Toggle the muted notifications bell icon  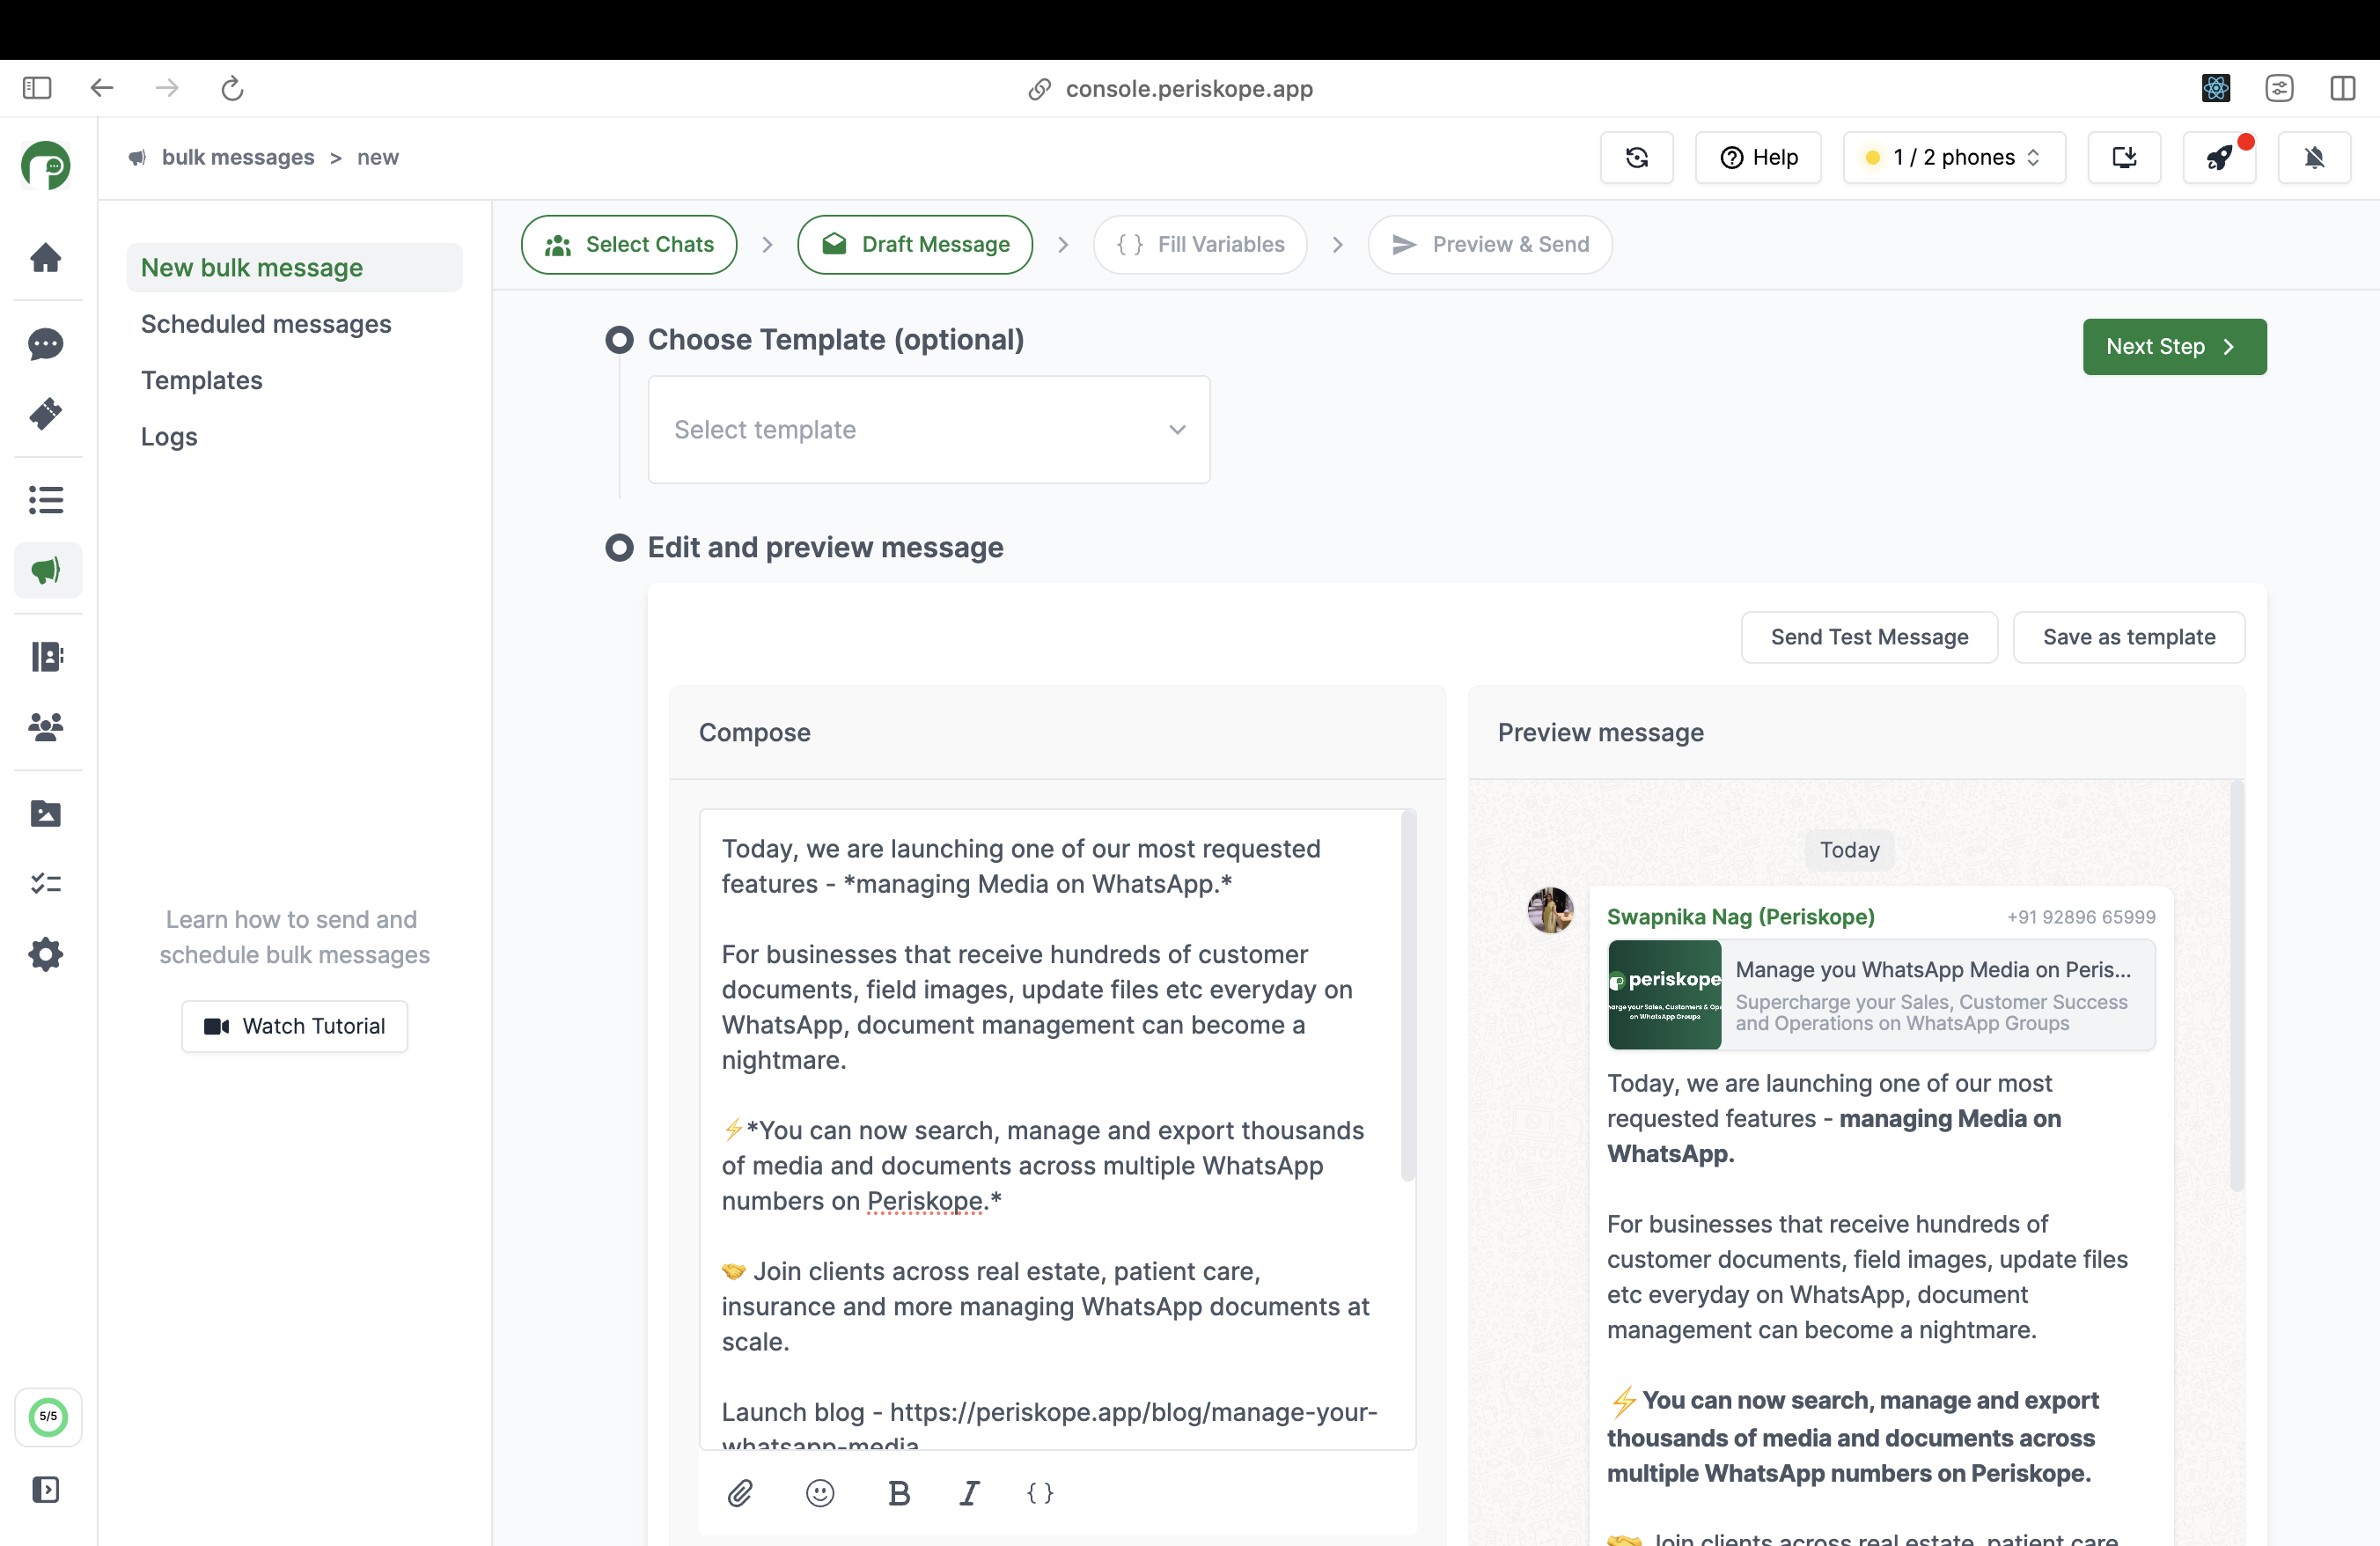click(x=2314, y=157)
